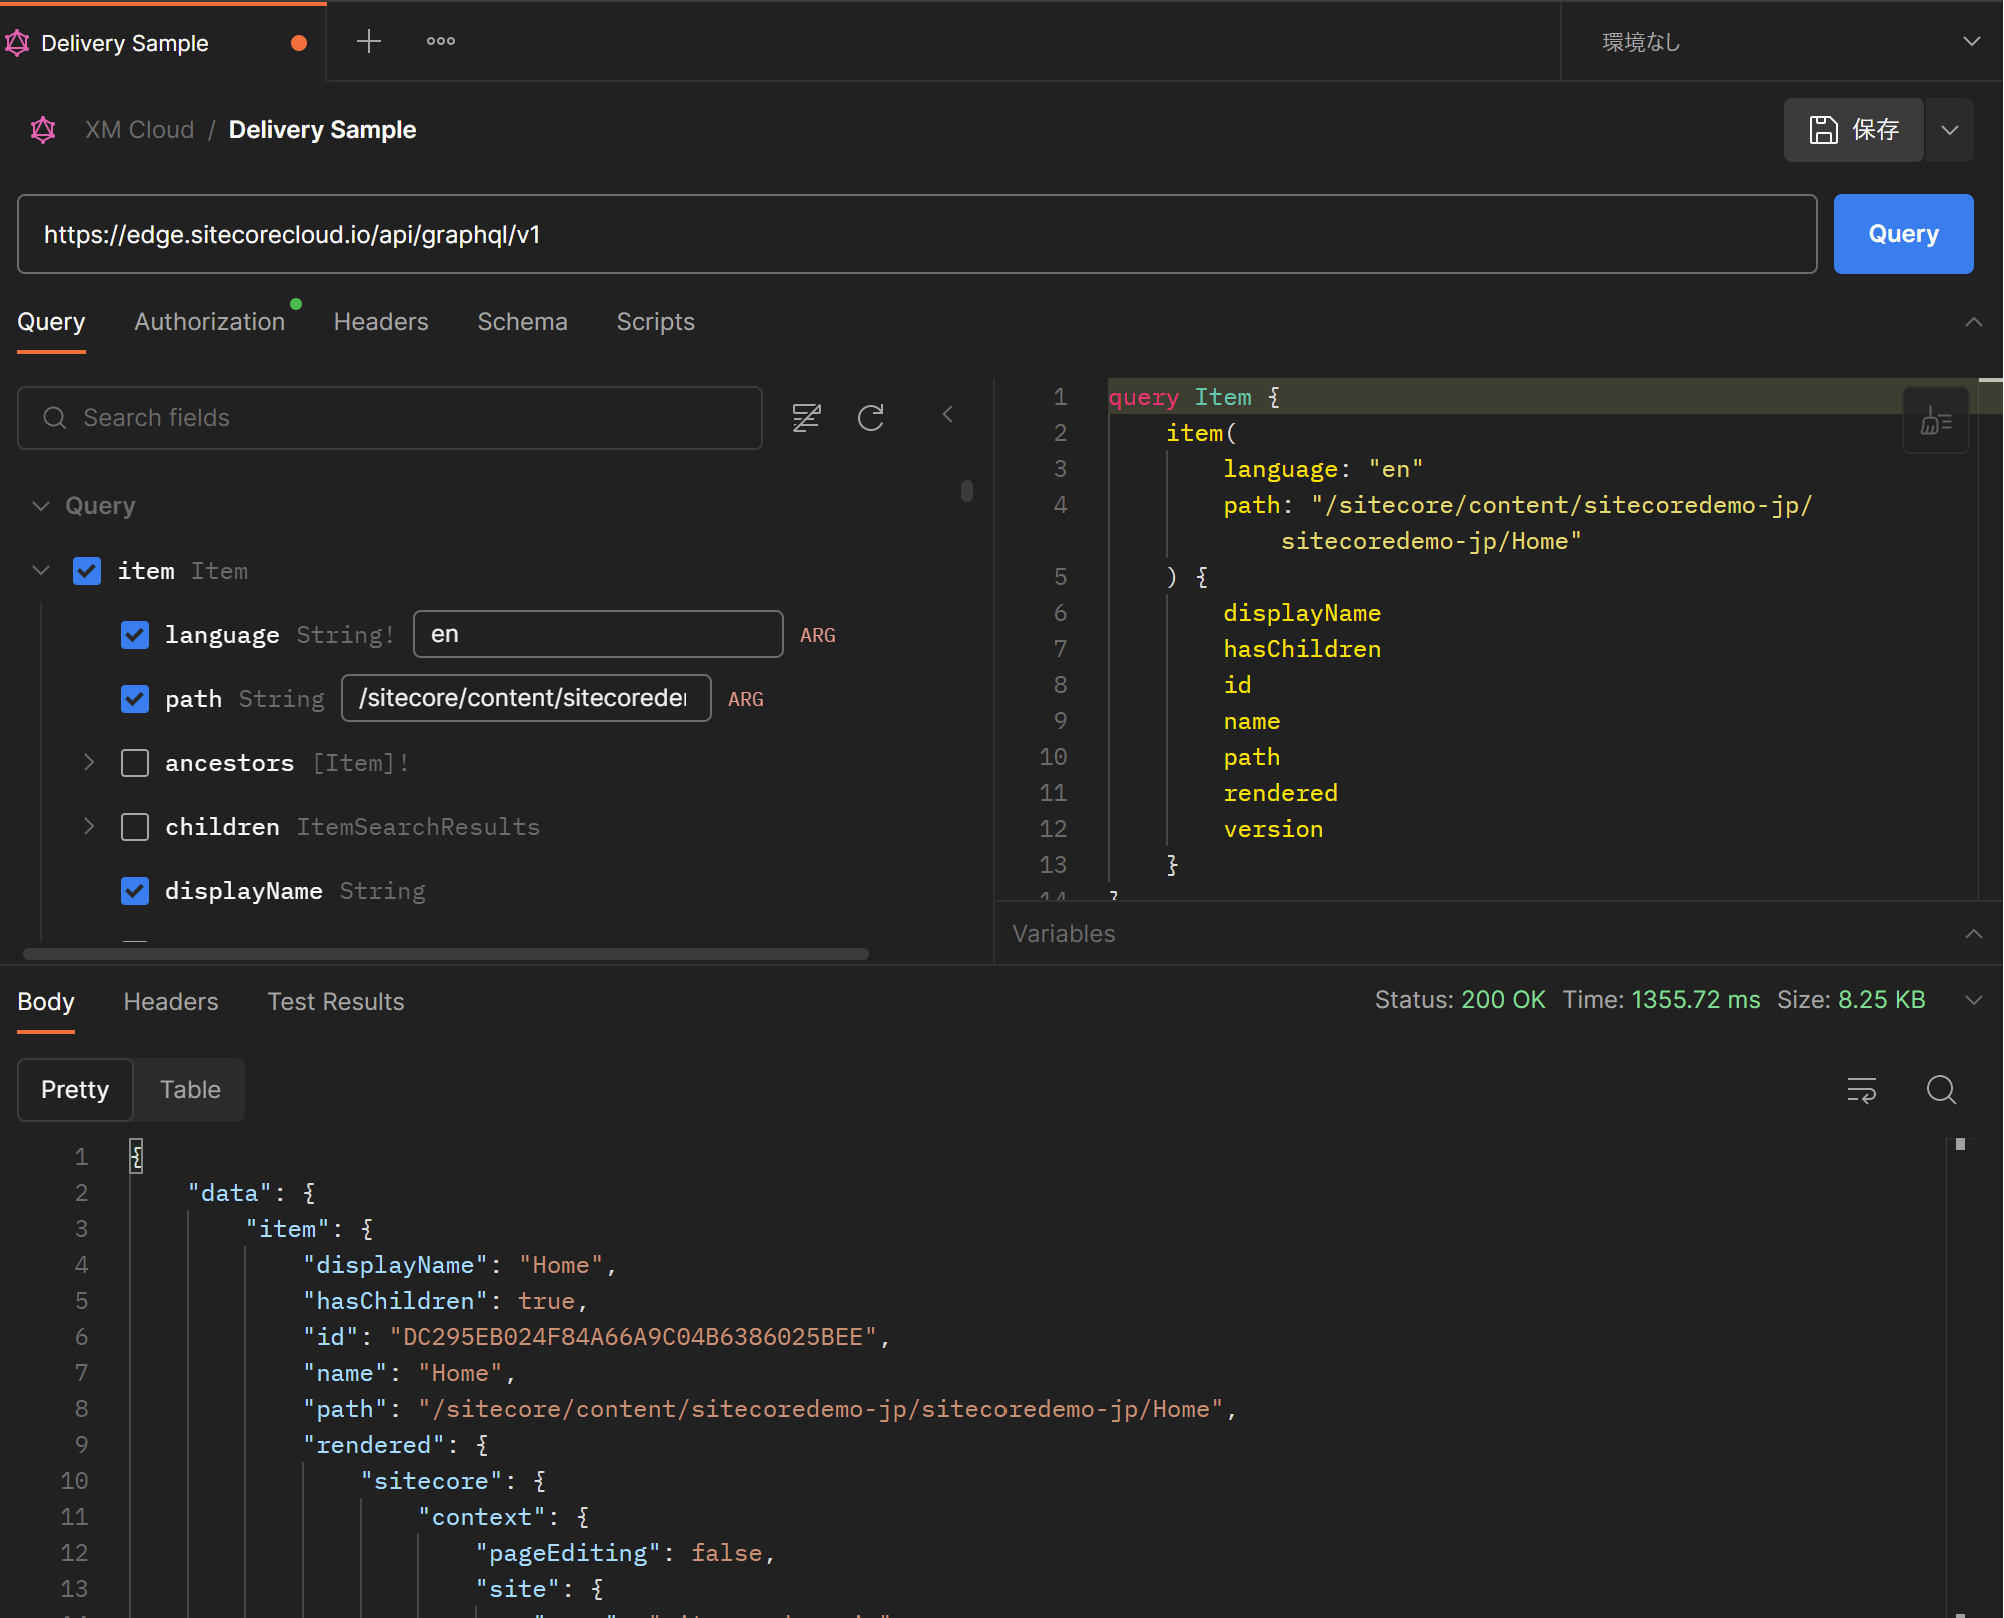
Task: Switch to the request Headers tab
Action: click(381, 322)
